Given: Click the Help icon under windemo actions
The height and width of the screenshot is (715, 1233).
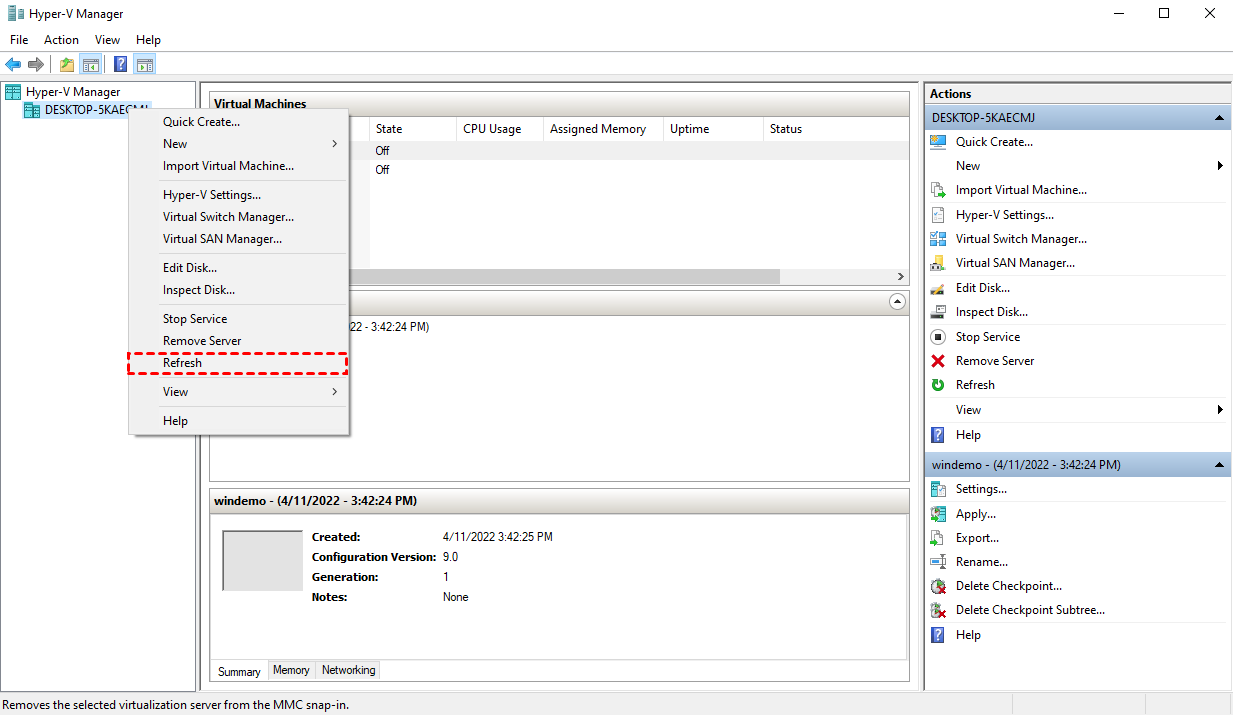Looking at the screenshot, I should tap(938, 635).
